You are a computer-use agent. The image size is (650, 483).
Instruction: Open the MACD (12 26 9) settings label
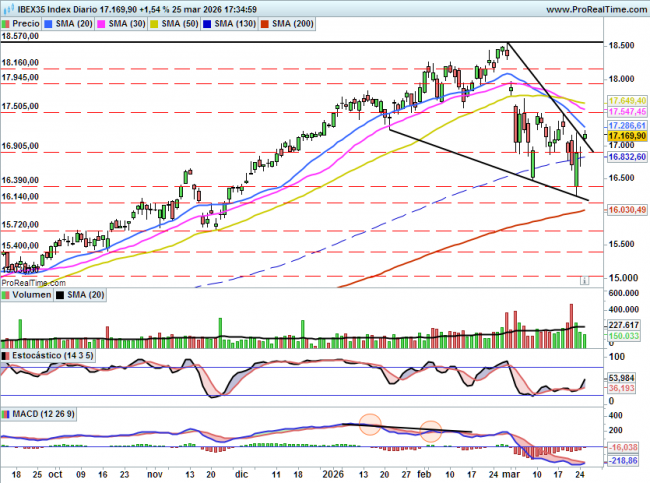pos(44,414)
